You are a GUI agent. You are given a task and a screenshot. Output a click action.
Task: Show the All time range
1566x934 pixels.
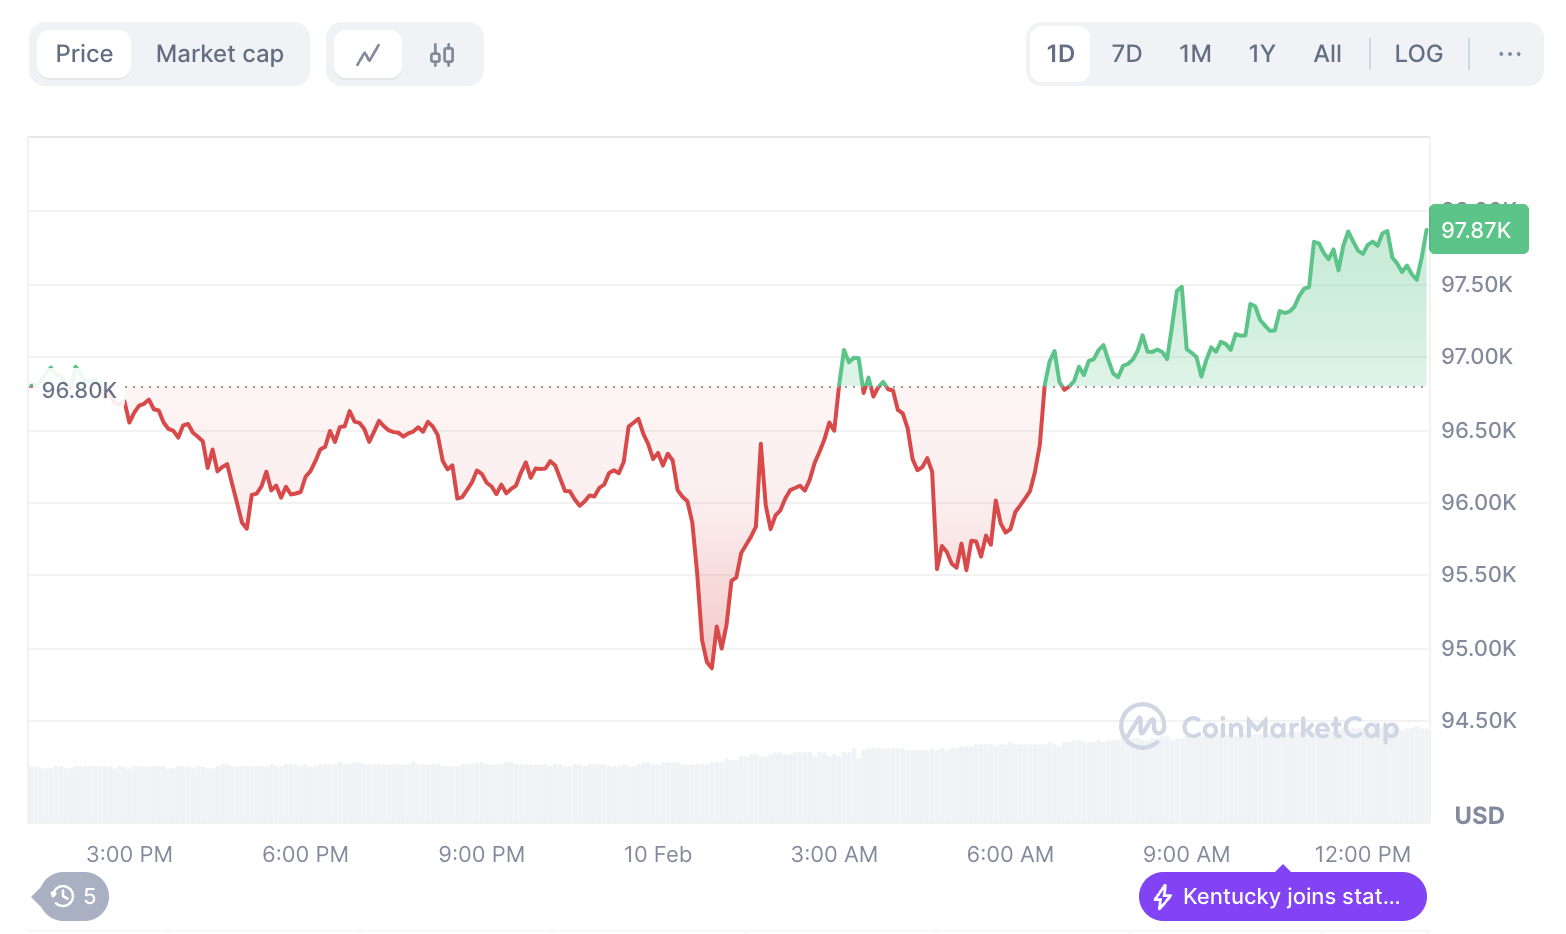(x=1328, y=54)
